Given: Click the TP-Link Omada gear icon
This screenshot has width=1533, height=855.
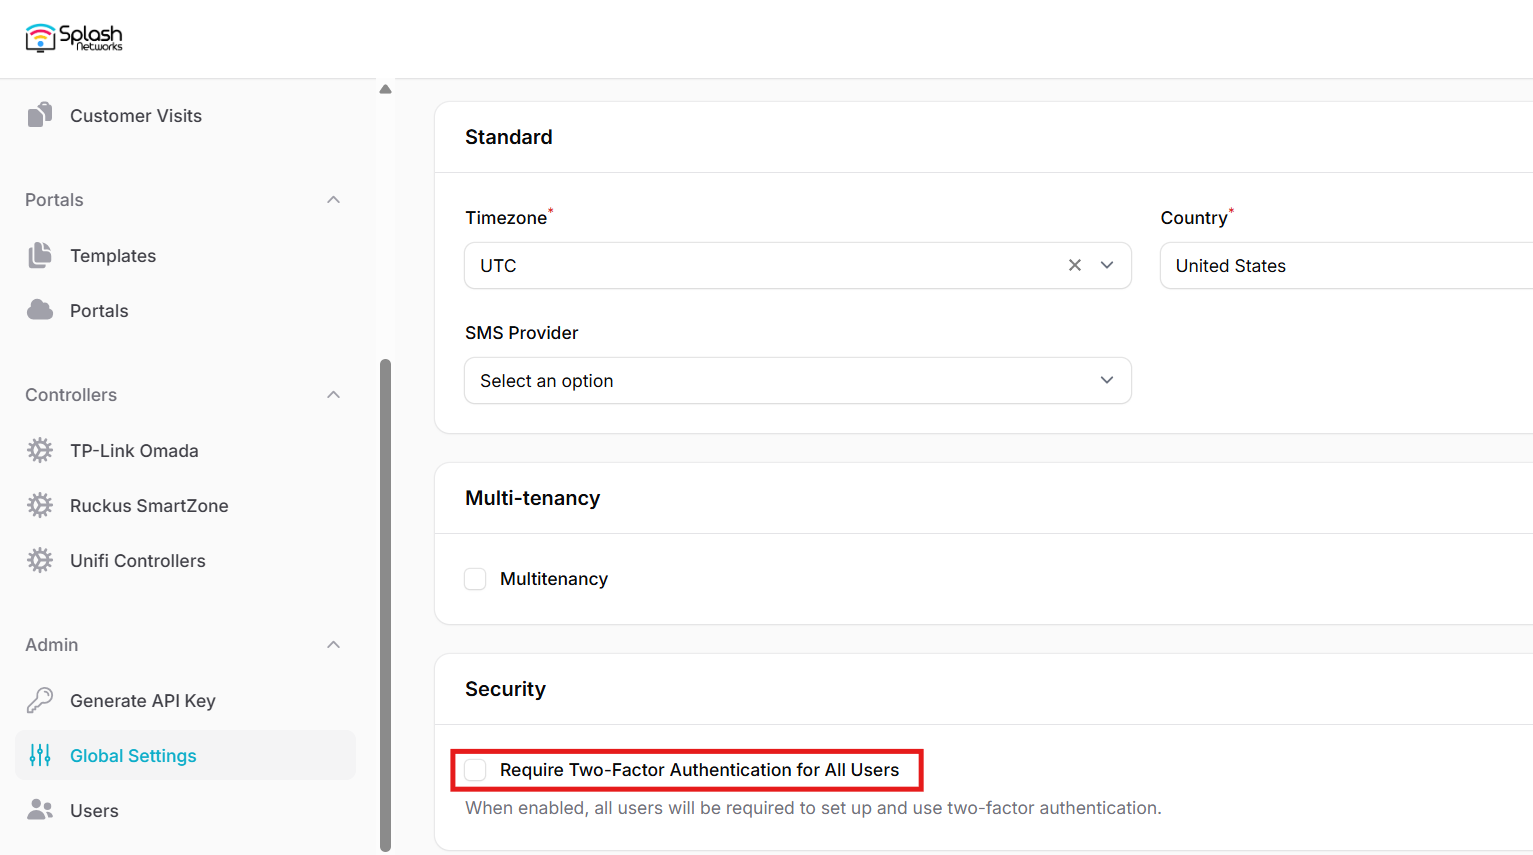Looking at the screenshot, I should [x=40, y=450].
